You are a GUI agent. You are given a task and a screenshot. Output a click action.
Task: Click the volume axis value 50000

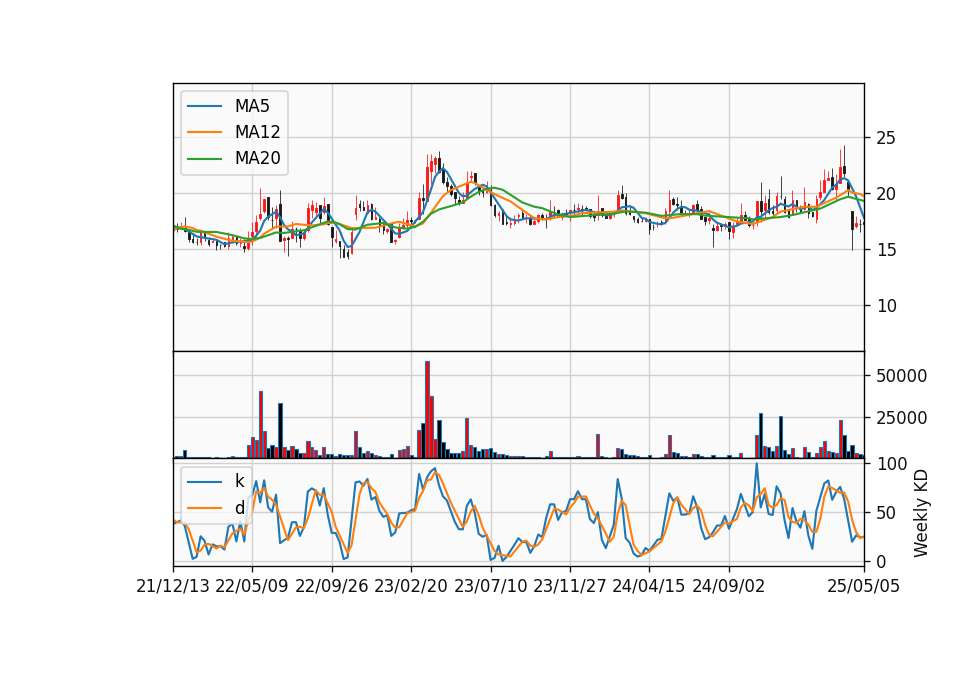(901, 376)
